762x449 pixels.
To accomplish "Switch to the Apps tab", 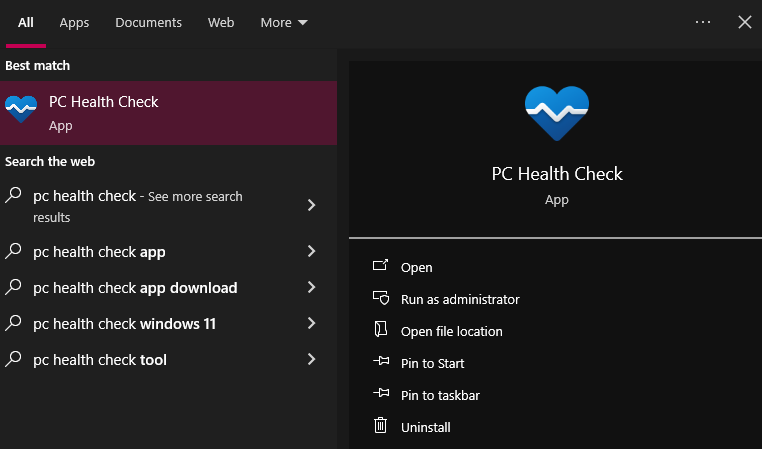I will click(x=74, y=23).
